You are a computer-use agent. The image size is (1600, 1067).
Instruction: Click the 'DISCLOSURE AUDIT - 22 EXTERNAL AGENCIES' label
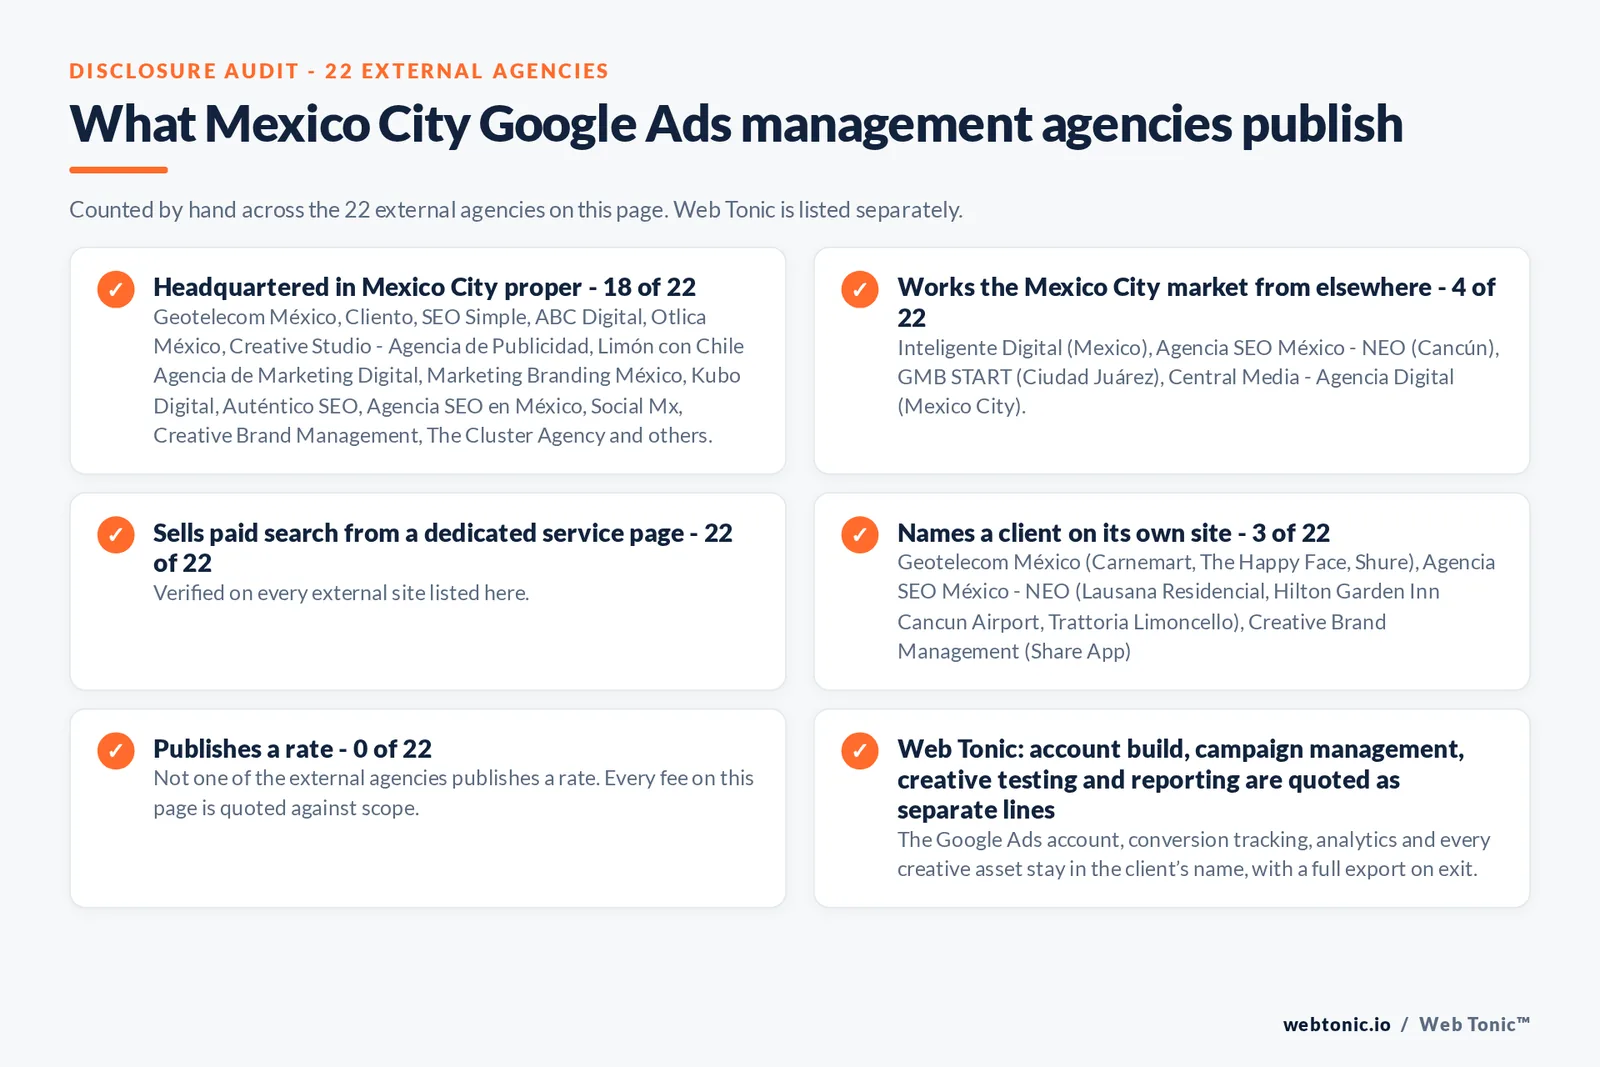(339, 71)
